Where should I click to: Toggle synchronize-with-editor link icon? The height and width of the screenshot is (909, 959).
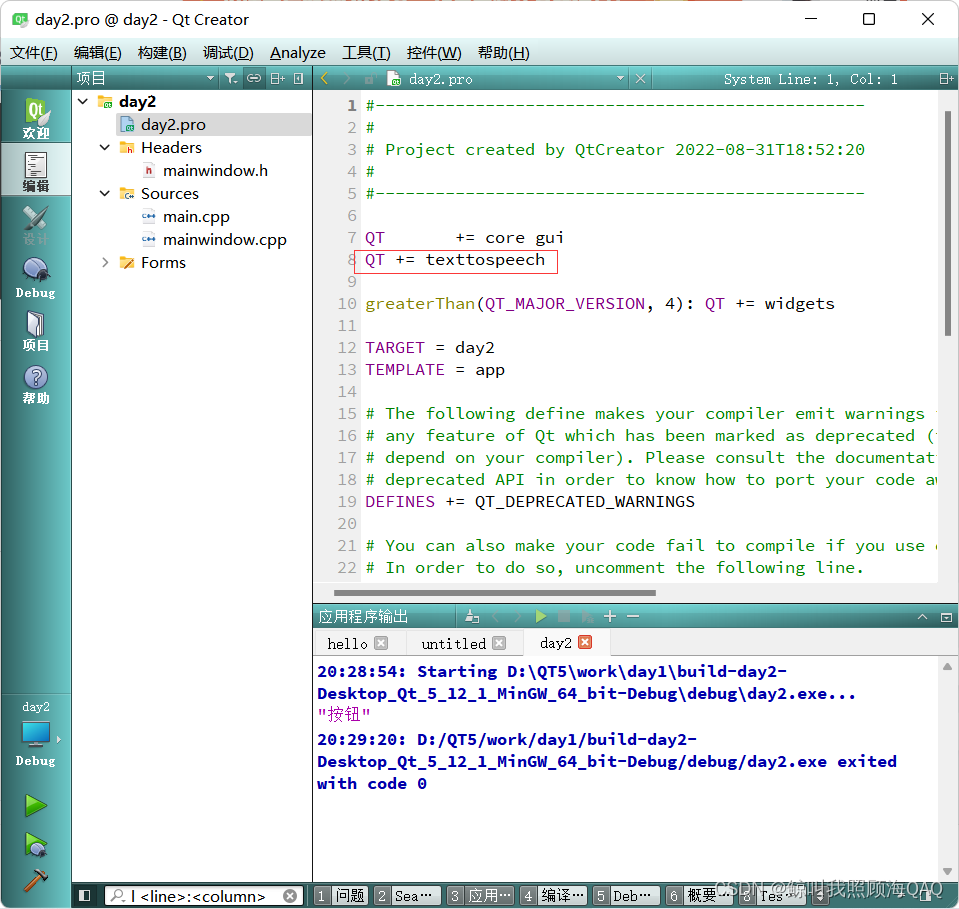(x=253, y=77)
